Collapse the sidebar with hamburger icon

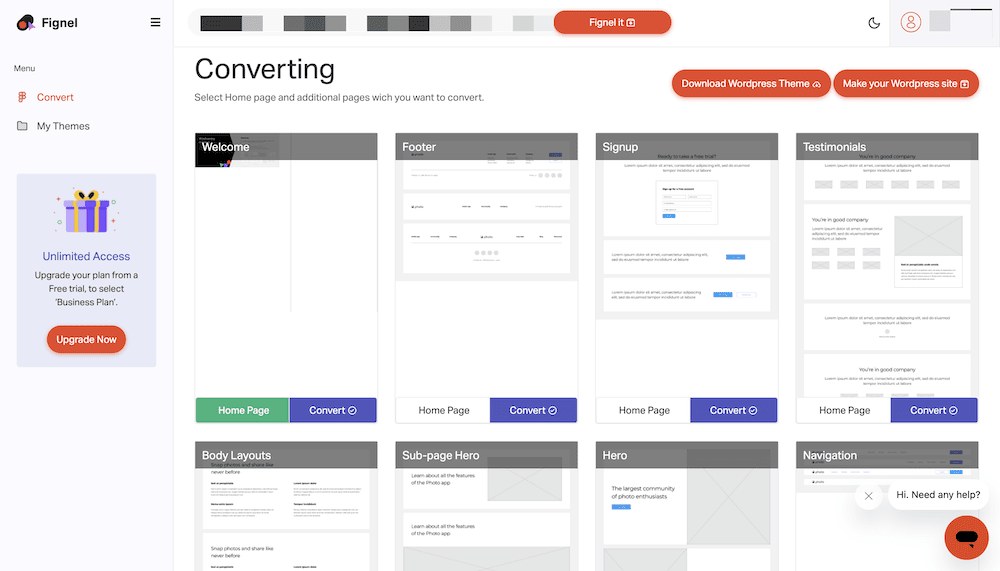pos(155,22)
